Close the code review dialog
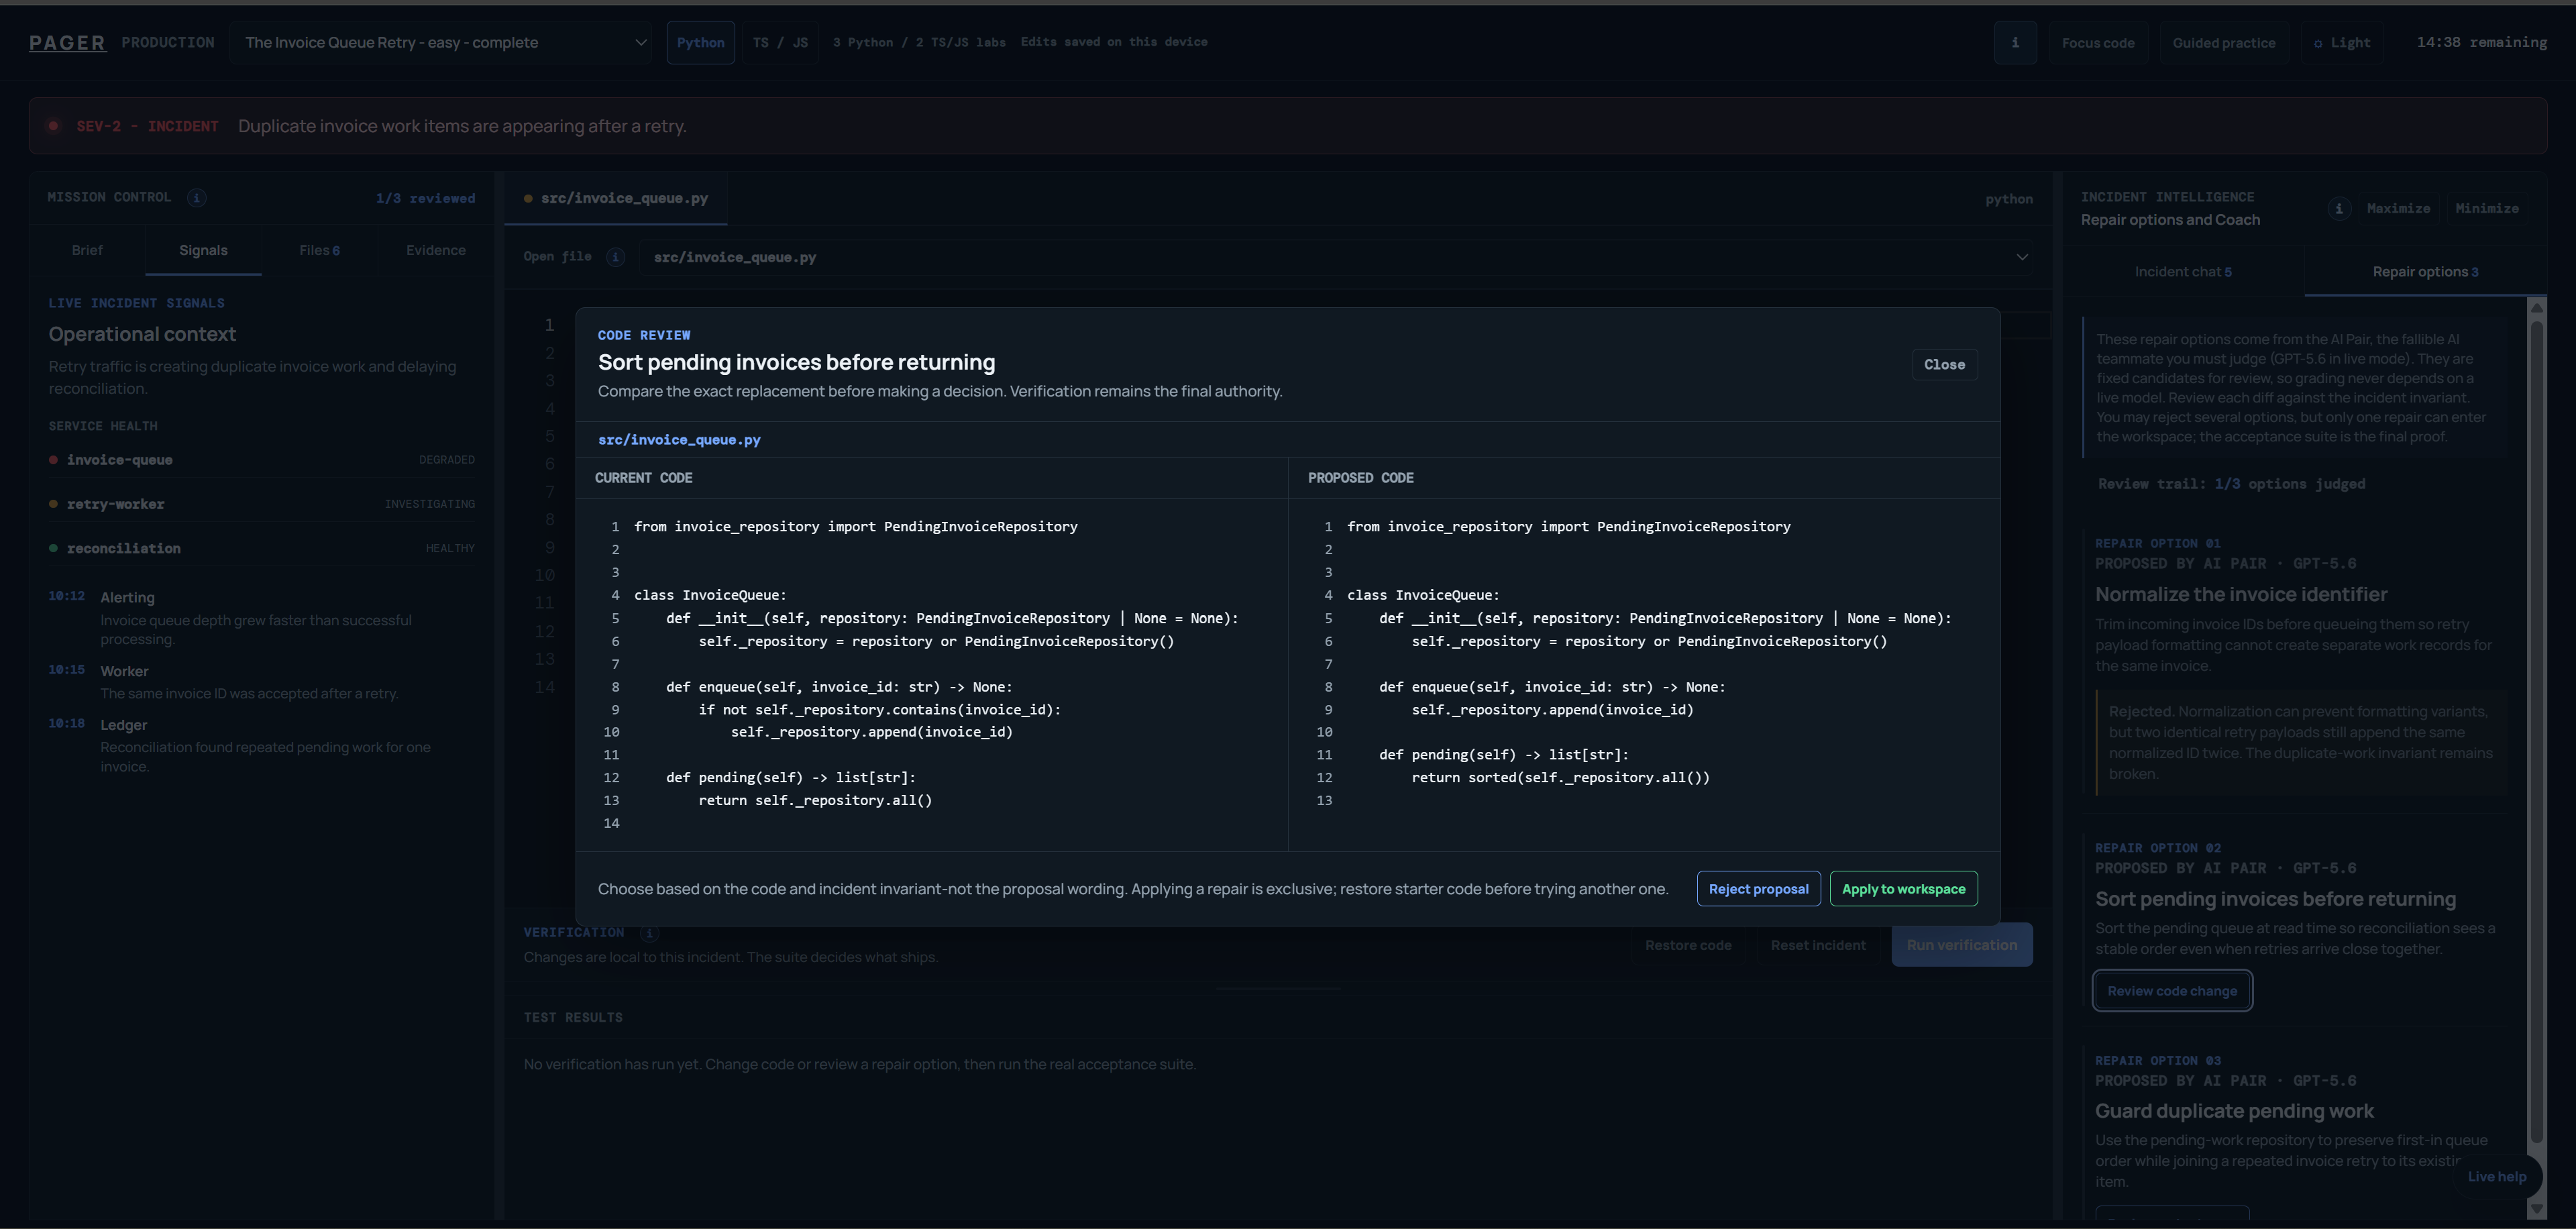 tap(1944, 364)
